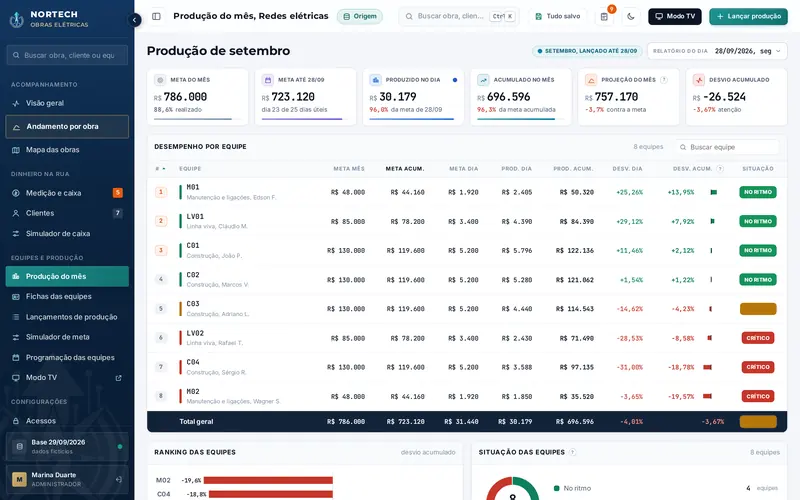Click the Tudo salvo status indicator
The height and width of the screenshot is (500, 800).
click(x=557, y=16)
